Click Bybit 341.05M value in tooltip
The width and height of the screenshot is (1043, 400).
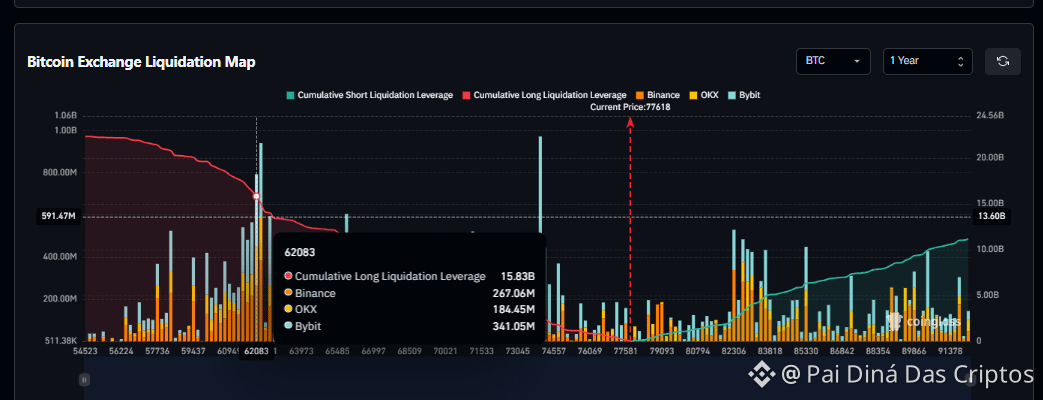coord(513,326)
